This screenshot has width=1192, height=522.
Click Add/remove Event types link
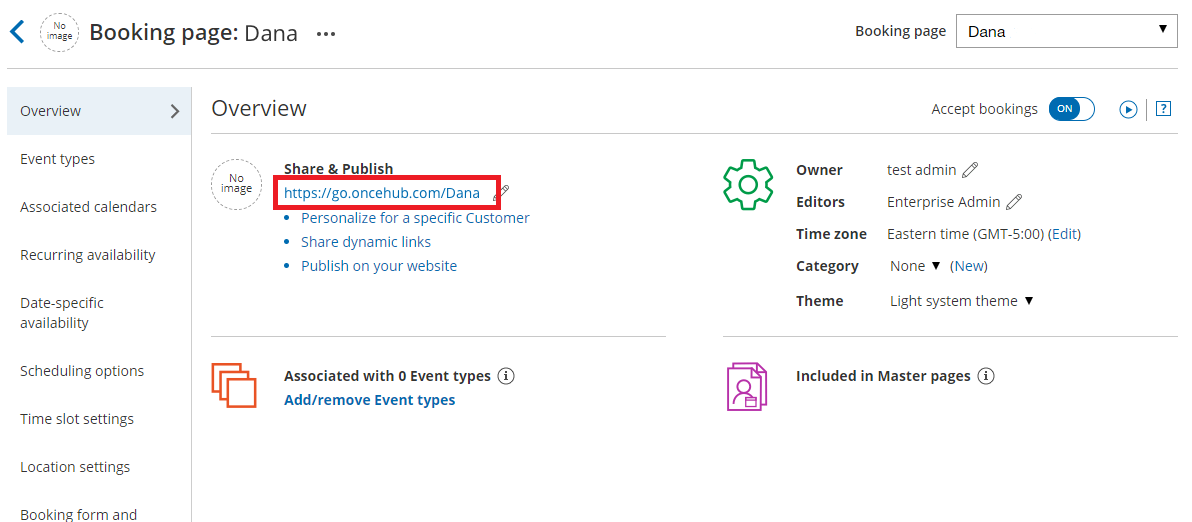(x=369, y=400)
